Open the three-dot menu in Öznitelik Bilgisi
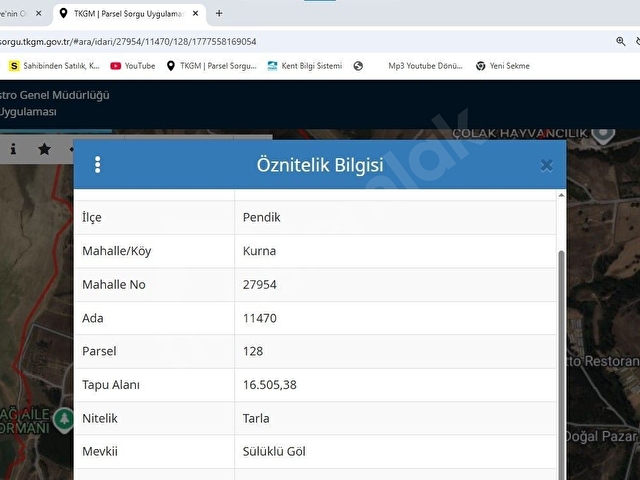Viewport: 640px width, 480px height. tap(98, 165)
